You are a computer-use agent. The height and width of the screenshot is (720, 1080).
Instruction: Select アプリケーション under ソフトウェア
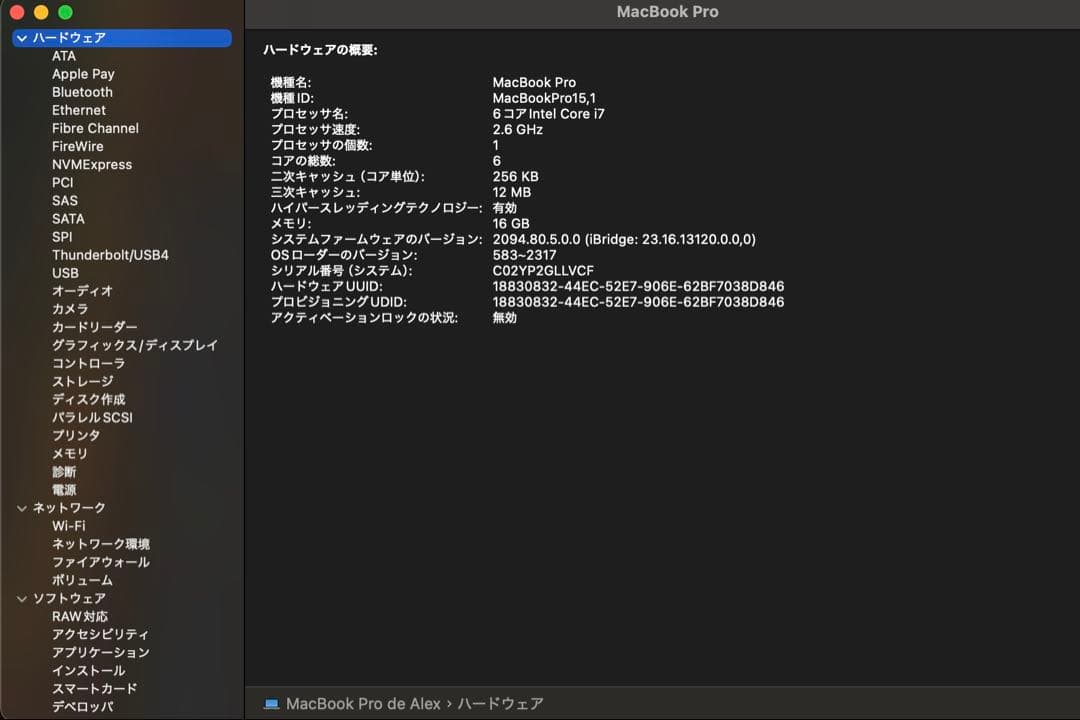pyautogui.click(x=100, y=651)
